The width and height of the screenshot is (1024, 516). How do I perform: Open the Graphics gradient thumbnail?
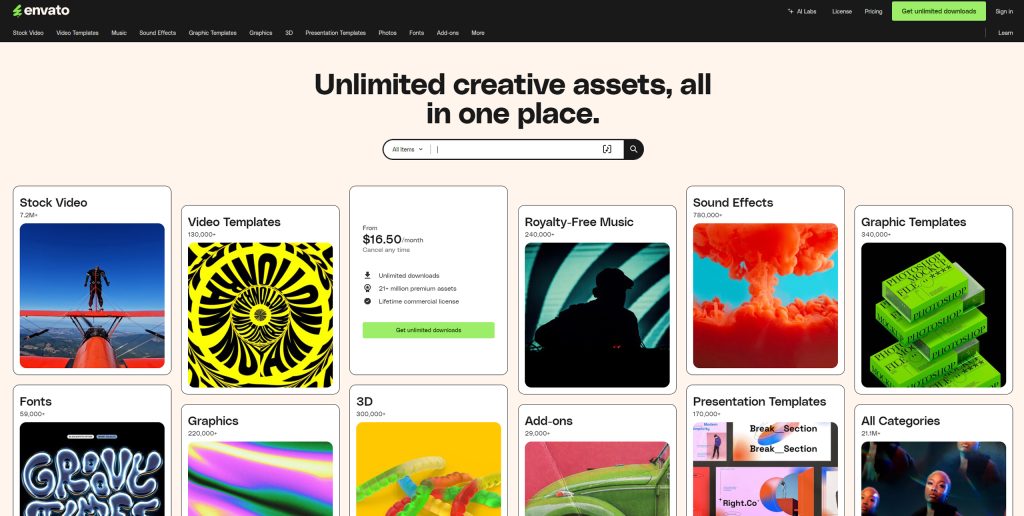pos(261,479)
